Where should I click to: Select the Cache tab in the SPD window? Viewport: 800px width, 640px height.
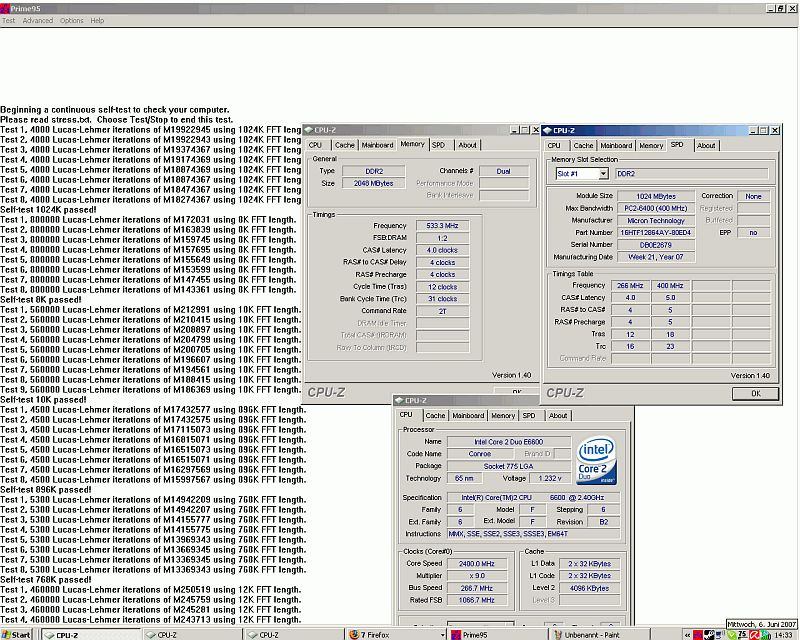click(x=583, y=145)
